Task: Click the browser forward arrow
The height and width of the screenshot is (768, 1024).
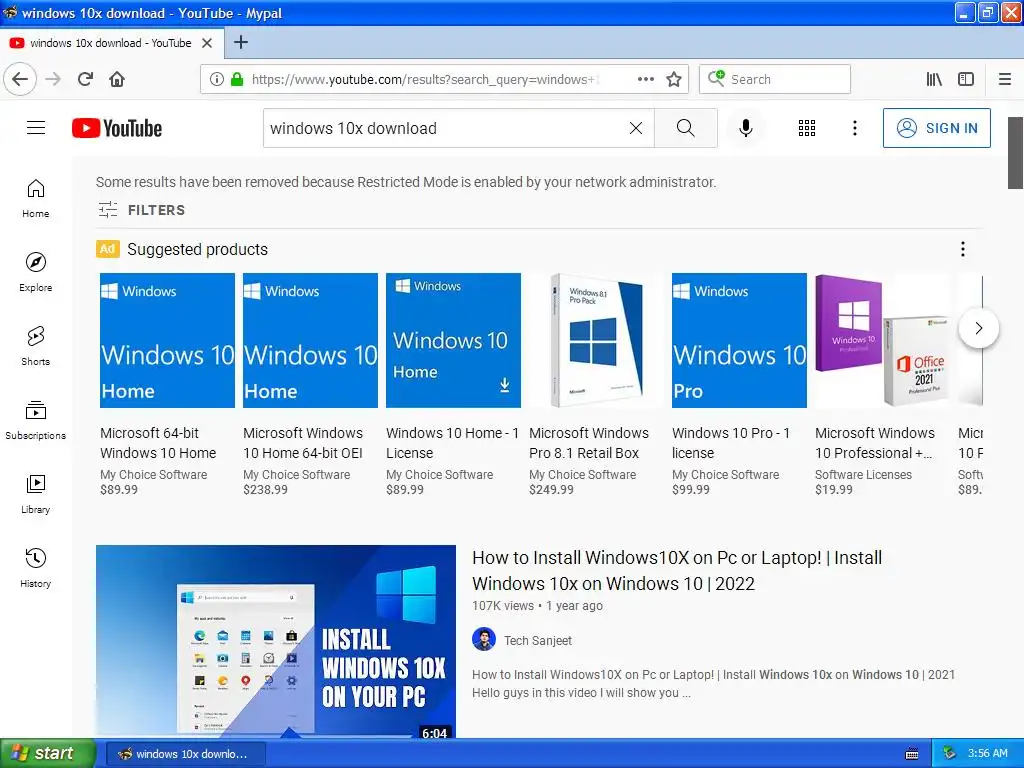Action: [x=54, y=79]
